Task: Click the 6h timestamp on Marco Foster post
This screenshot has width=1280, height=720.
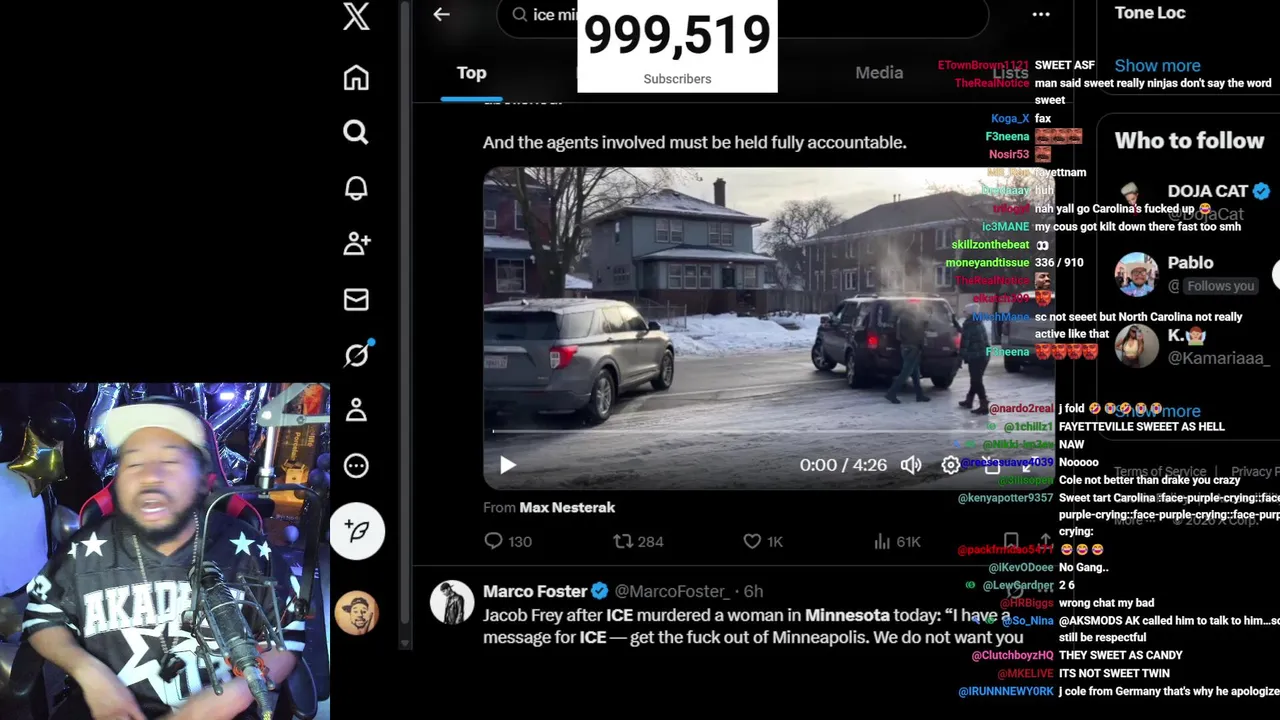Action: [752, 591]
